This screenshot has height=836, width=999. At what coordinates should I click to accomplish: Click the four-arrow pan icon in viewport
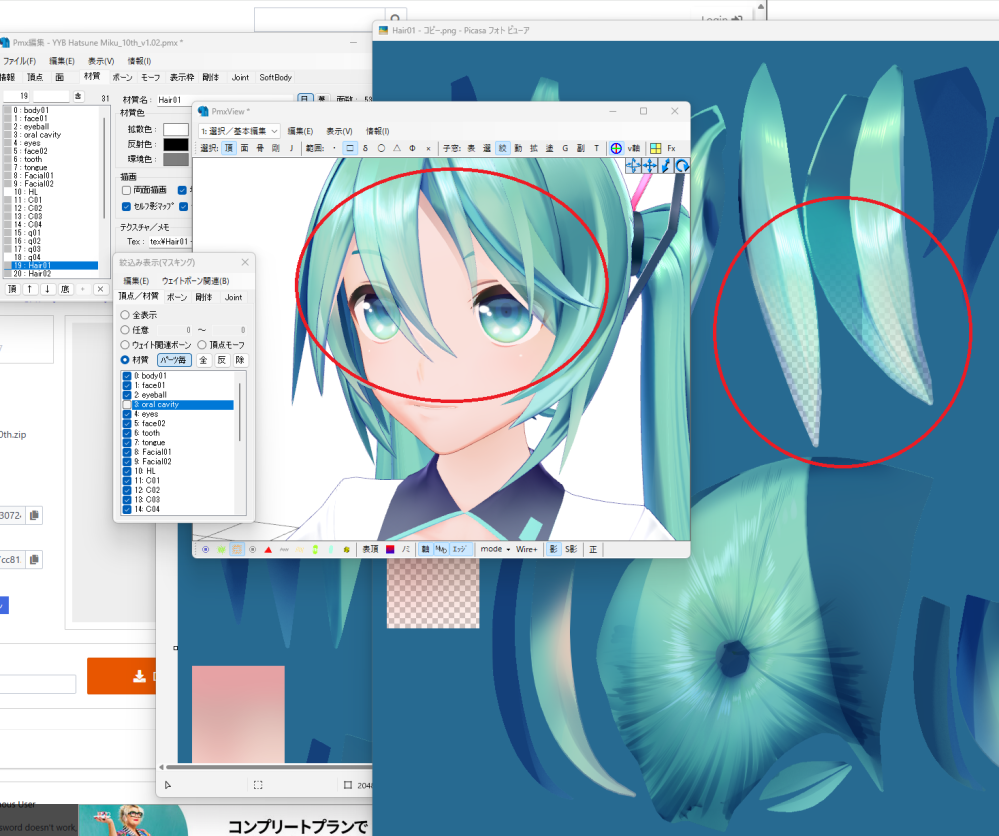click(x=649, y=166)
